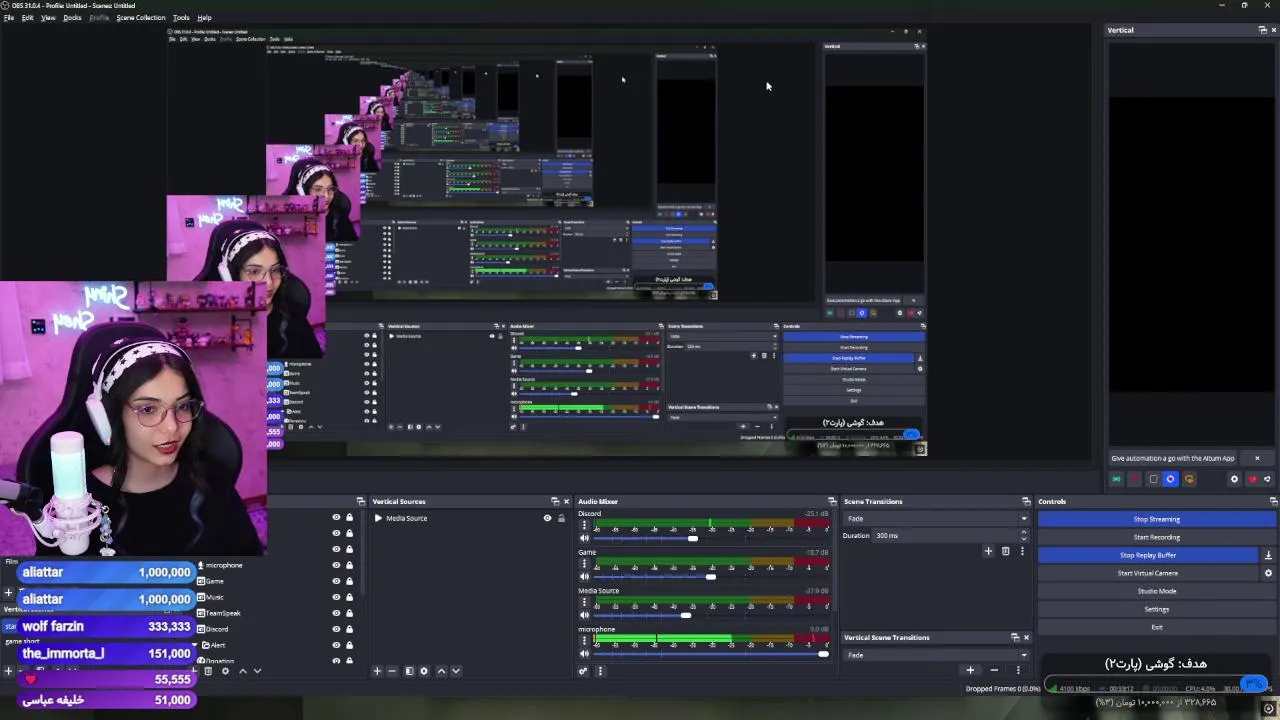The height and width of the screenshot is (720, 1280).
Task: Click the Stop Streaming button
Action: click(x=1156, y=519)
